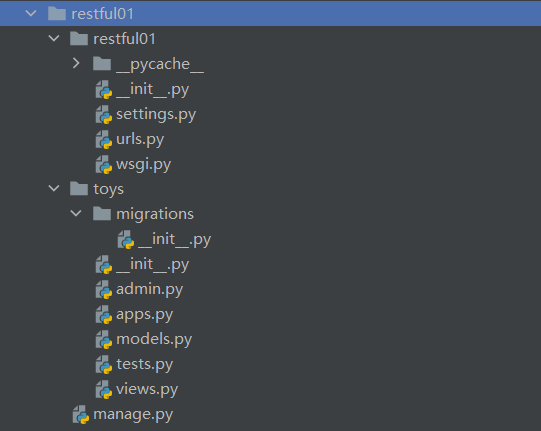This screenshot has height=431, width=541.
Task: Collapse the toys folder
Action: tap(54, 188)
